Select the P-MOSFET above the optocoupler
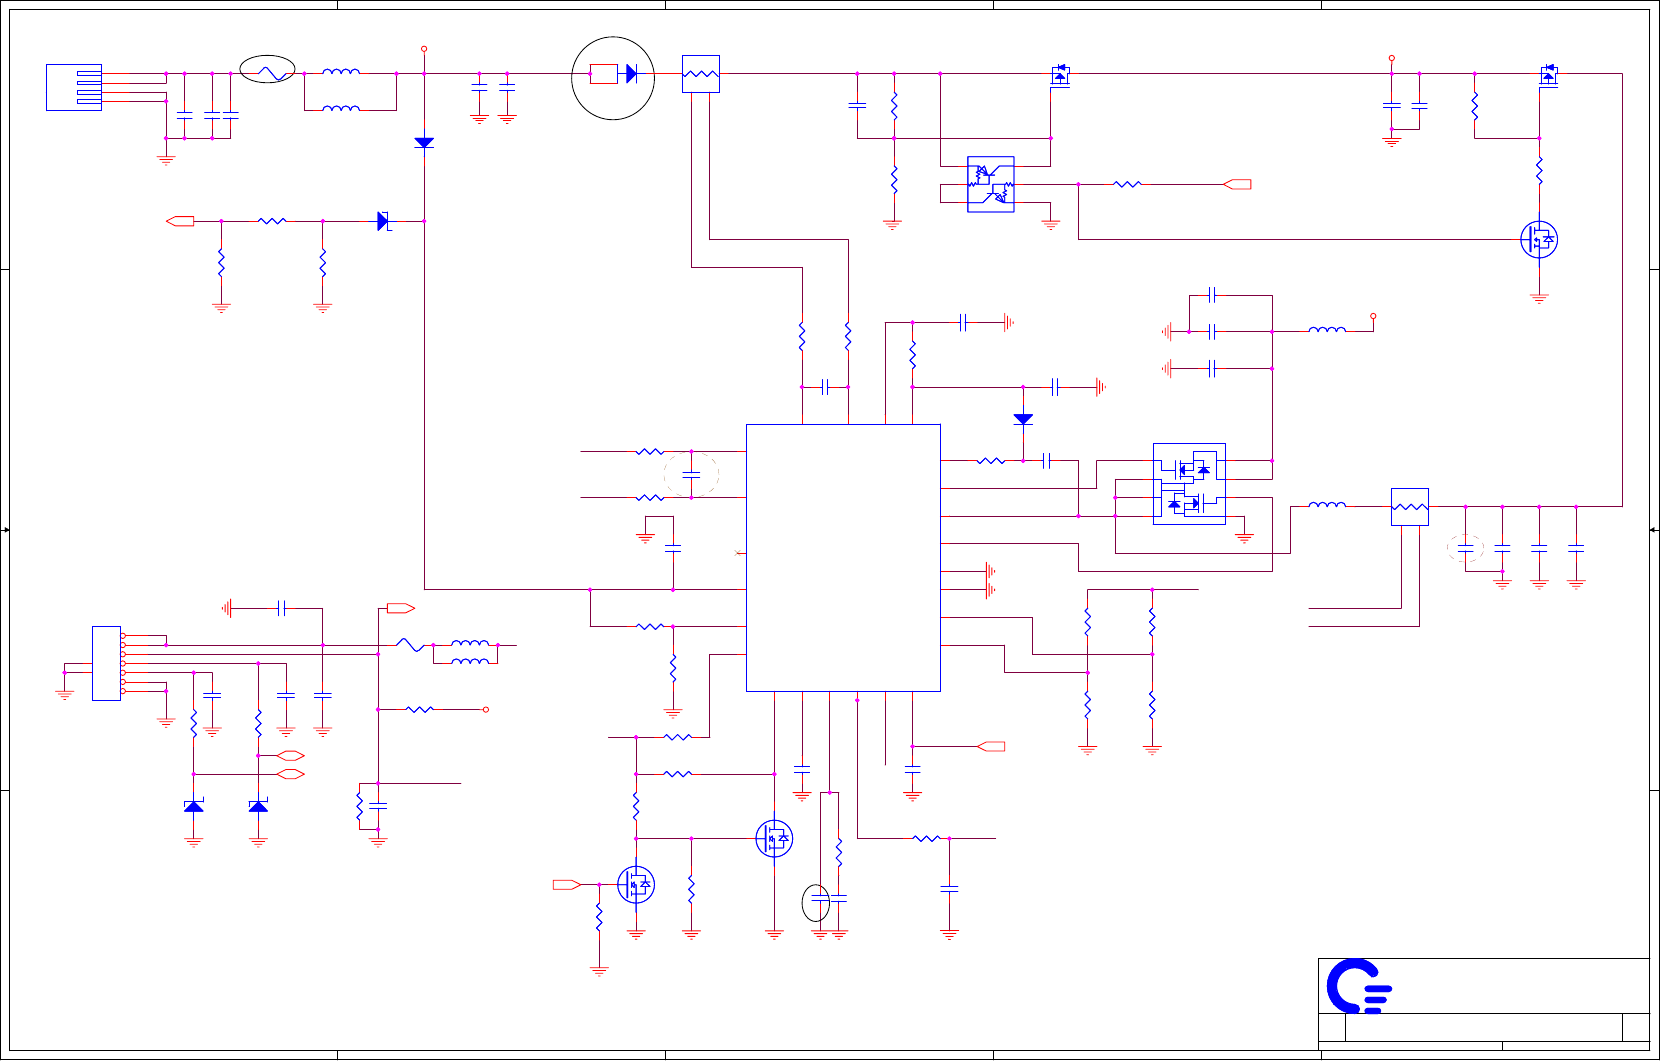 click(x=1060, y=74)
